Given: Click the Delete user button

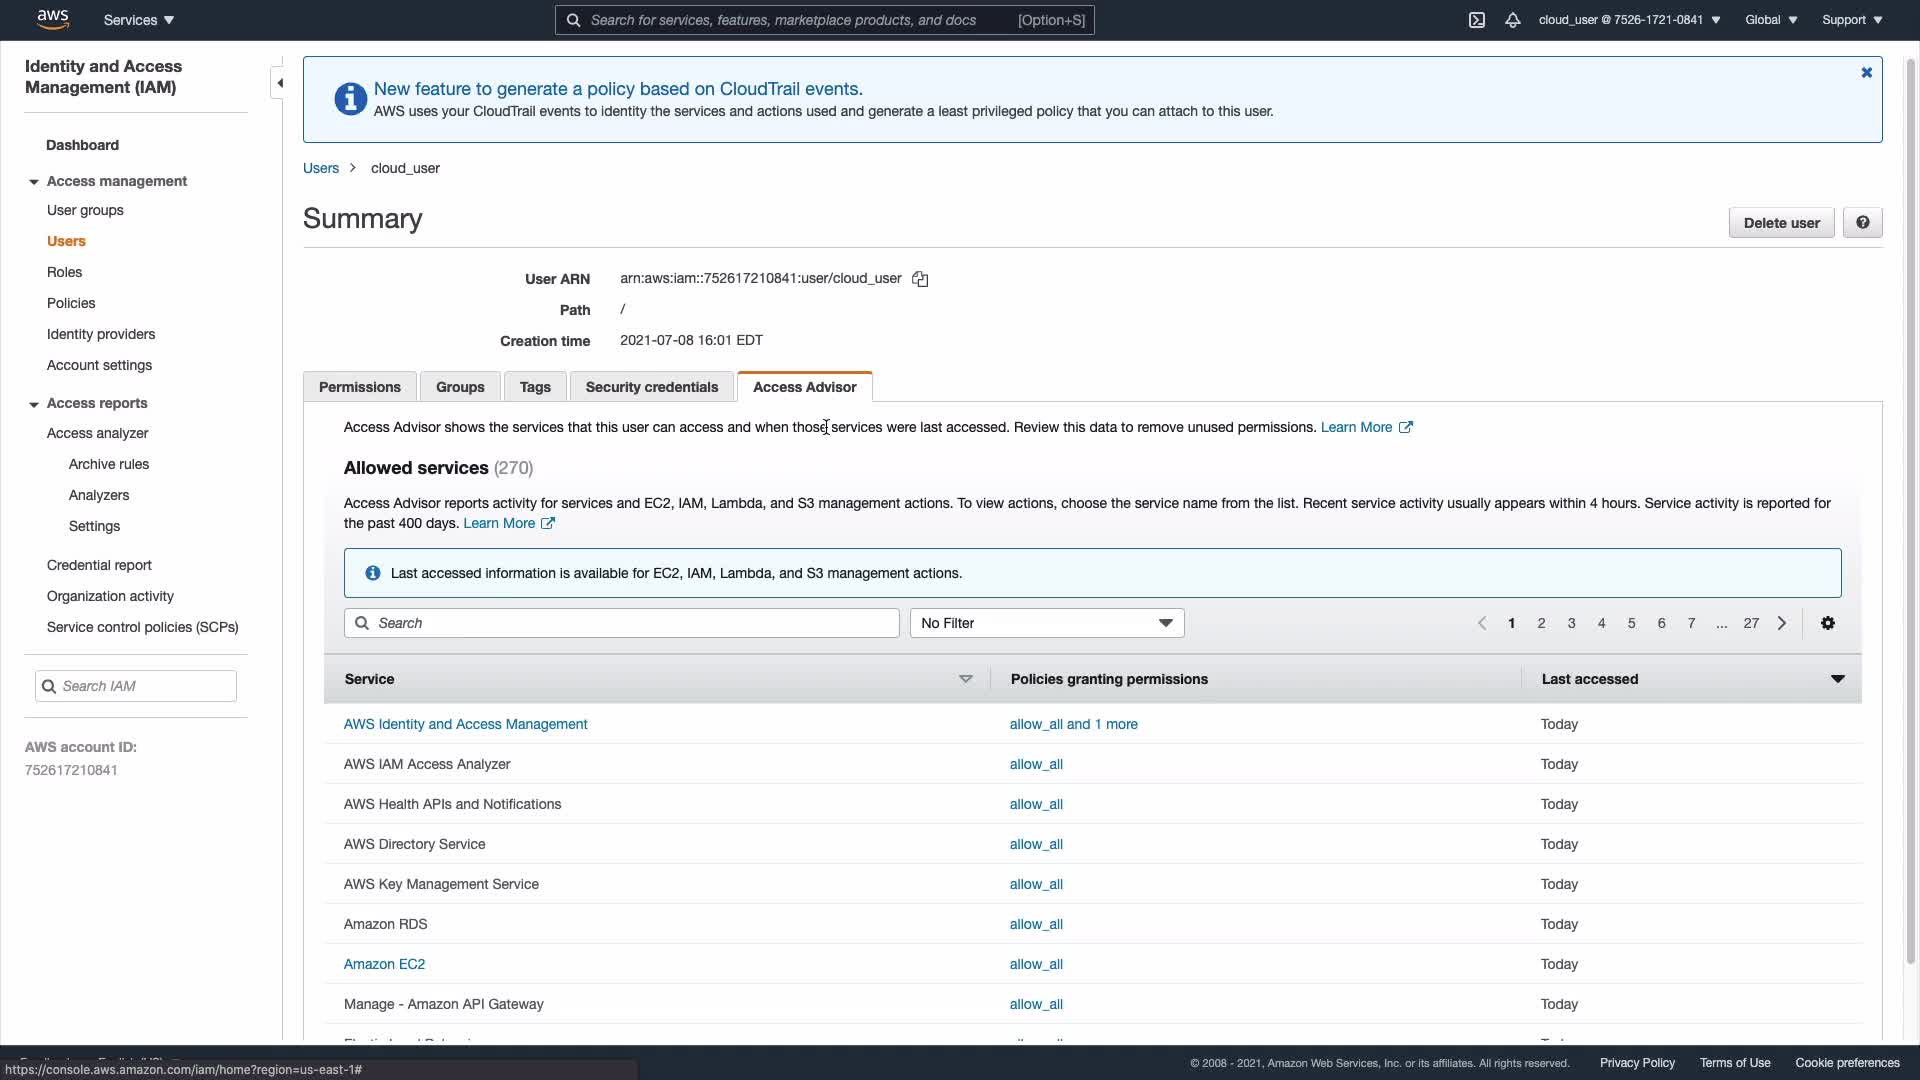Looking at the screenshot, I should click(1781, 223).
